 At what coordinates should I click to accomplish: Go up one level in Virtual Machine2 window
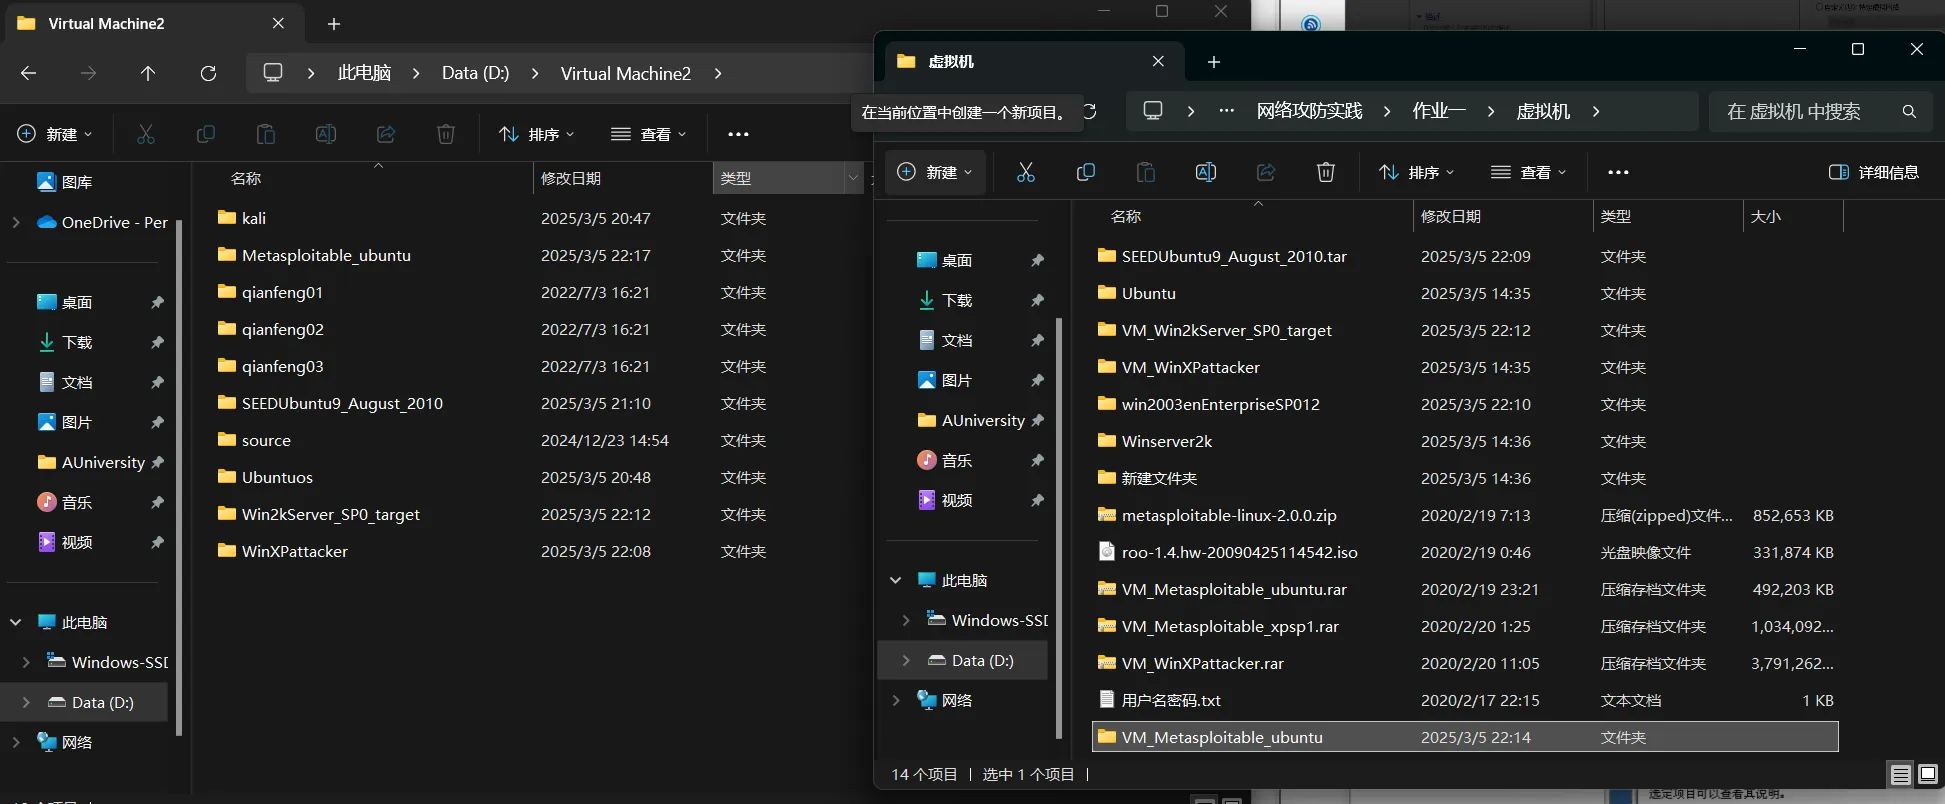pyautogui.click(x=148, y=73)
